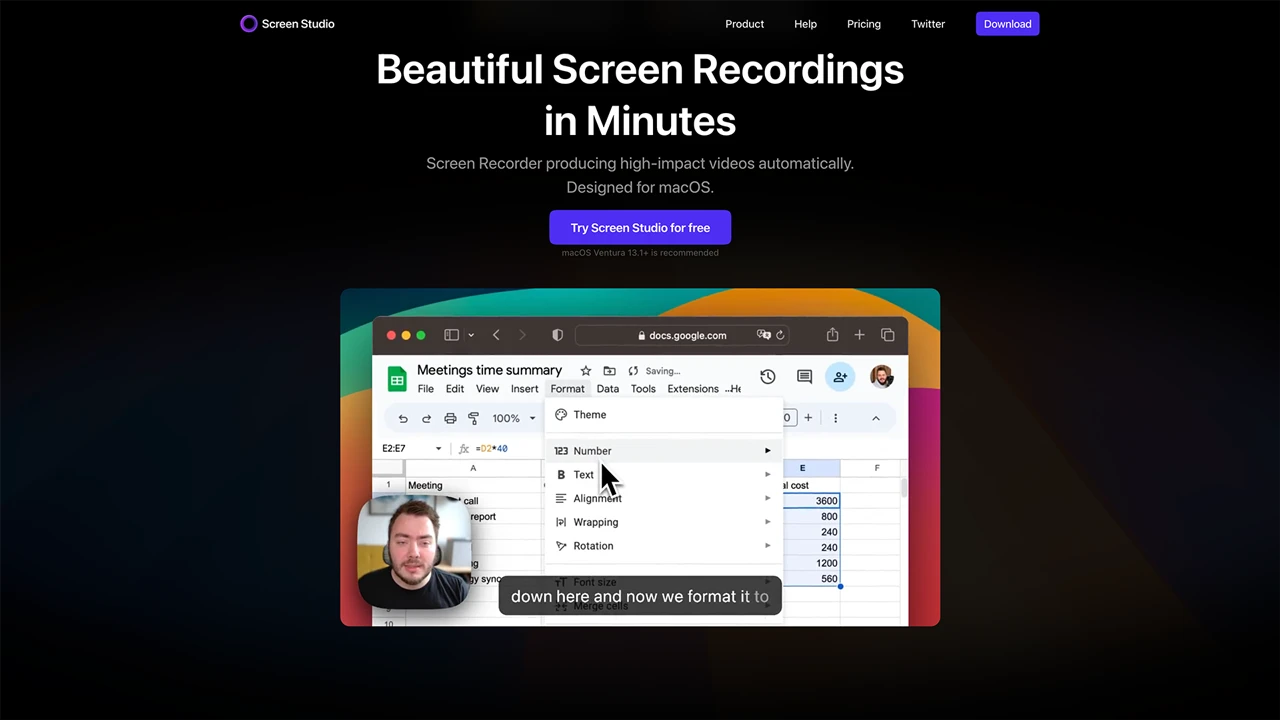Open version history clock icon

[x=767, y=377]
